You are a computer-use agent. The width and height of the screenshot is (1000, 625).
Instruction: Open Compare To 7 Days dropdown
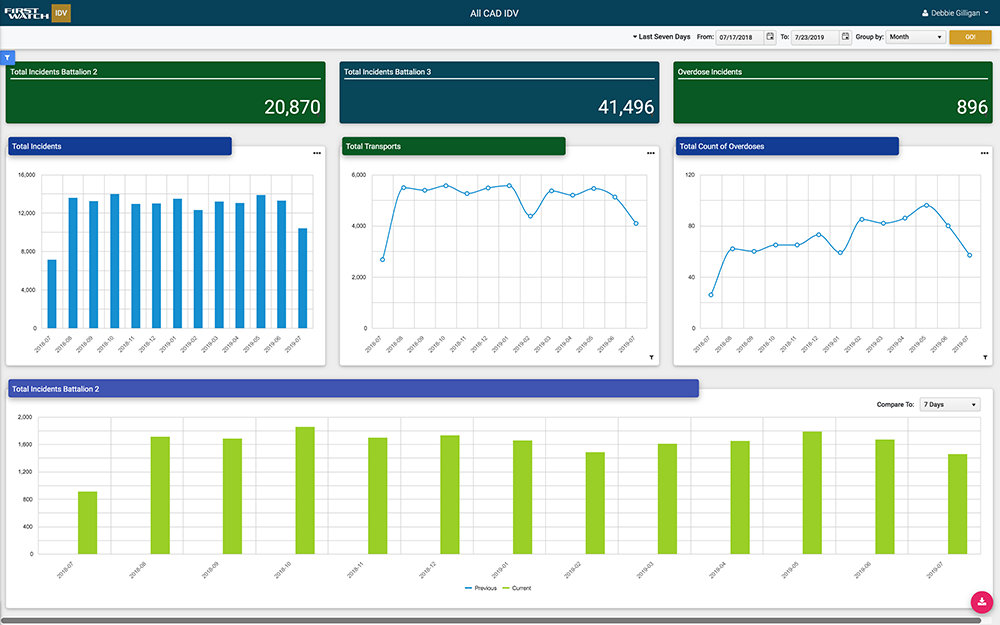(950, 404)
